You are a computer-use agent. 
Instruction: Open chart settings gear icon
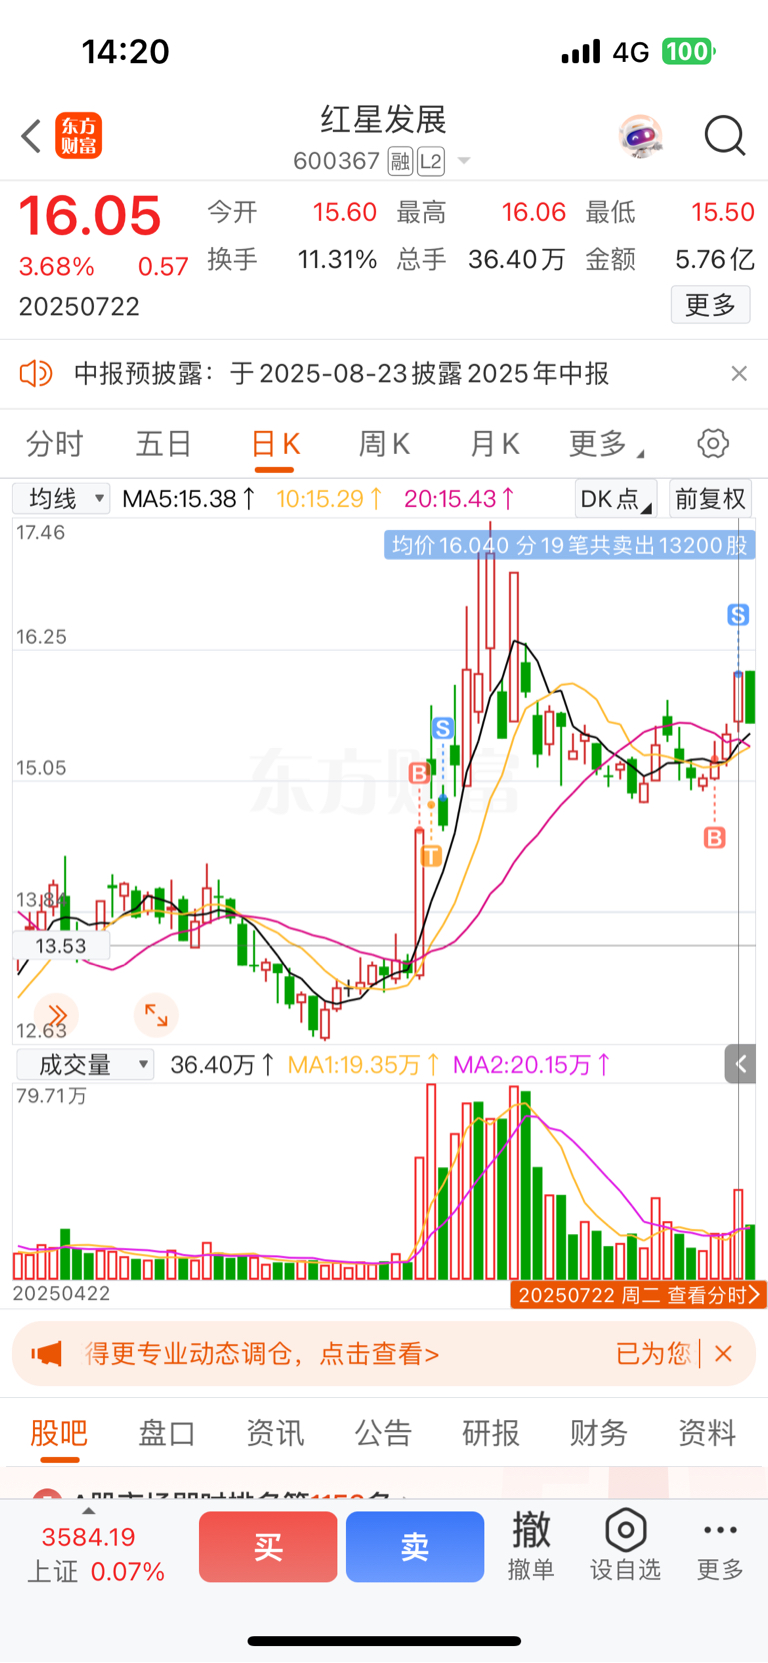713,443
